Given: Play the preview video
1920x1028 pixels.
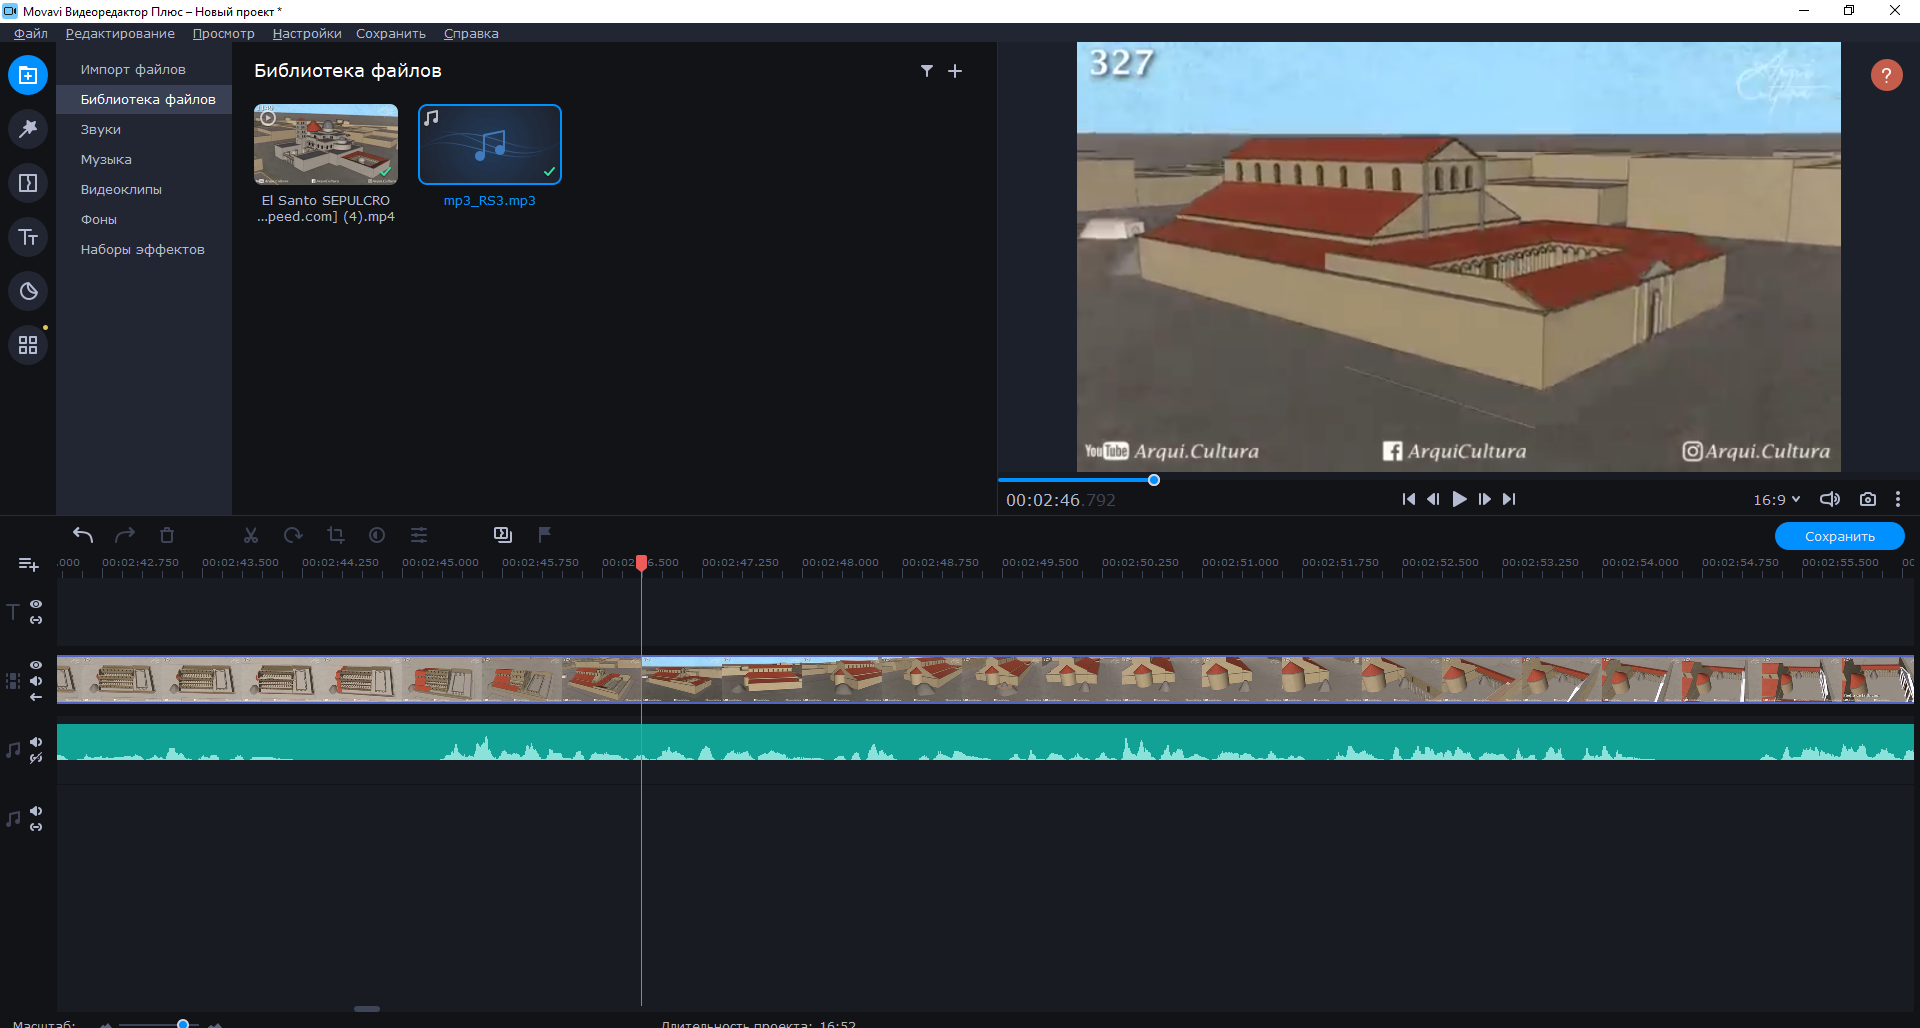Looking at the screenshot, I should 1459,499.
